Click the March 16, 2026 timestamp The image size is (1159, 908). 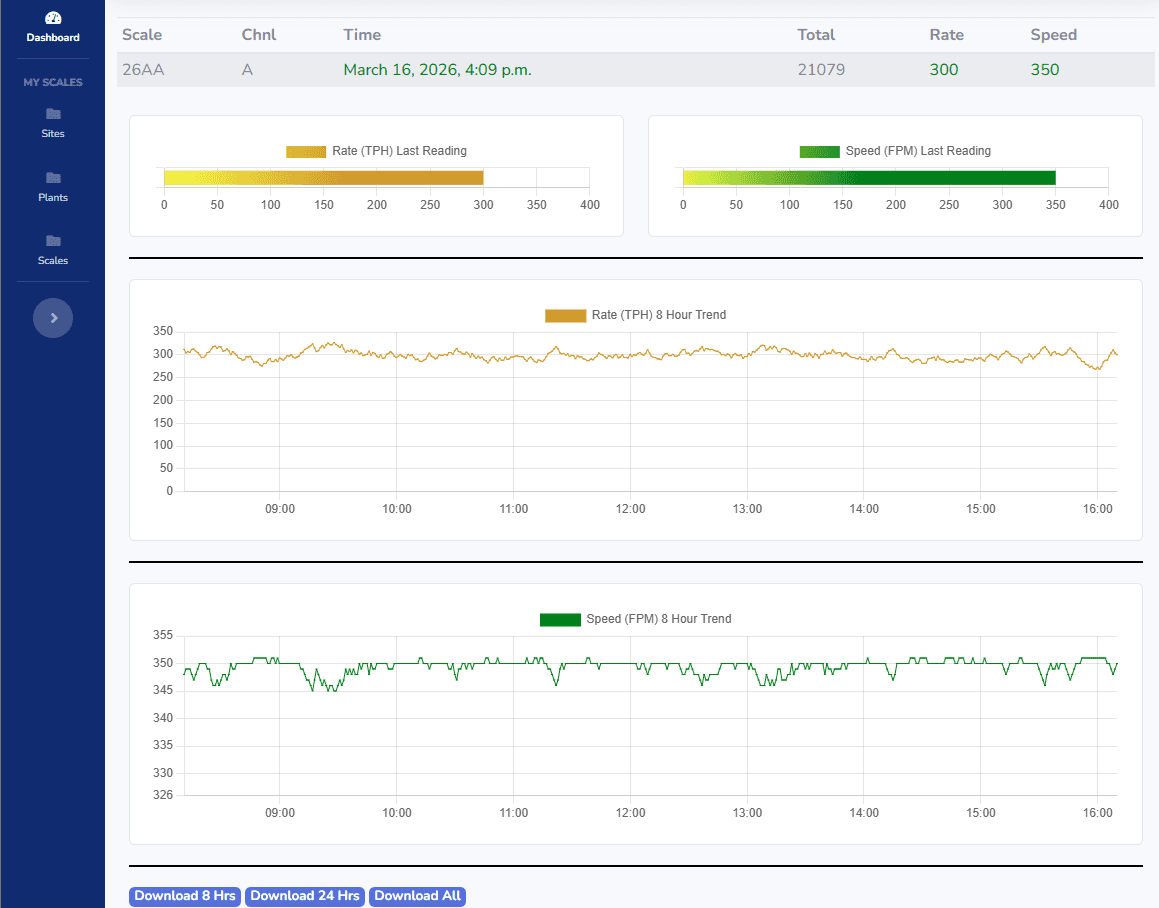coord(437,70)
